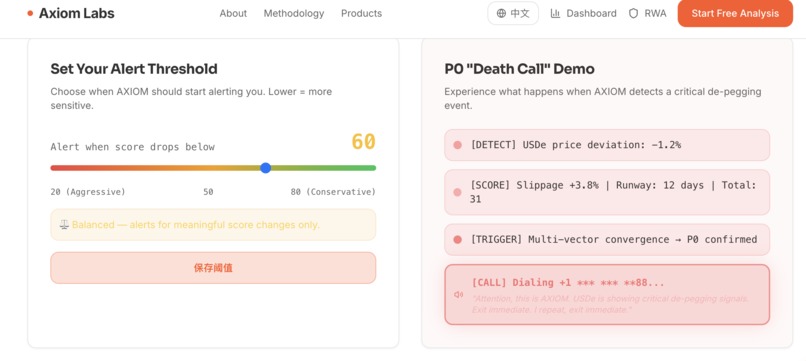The width and height of the screenshot is (806, 361).
Task: Click the yellow threshold value 60
Action: coord(363,142)
